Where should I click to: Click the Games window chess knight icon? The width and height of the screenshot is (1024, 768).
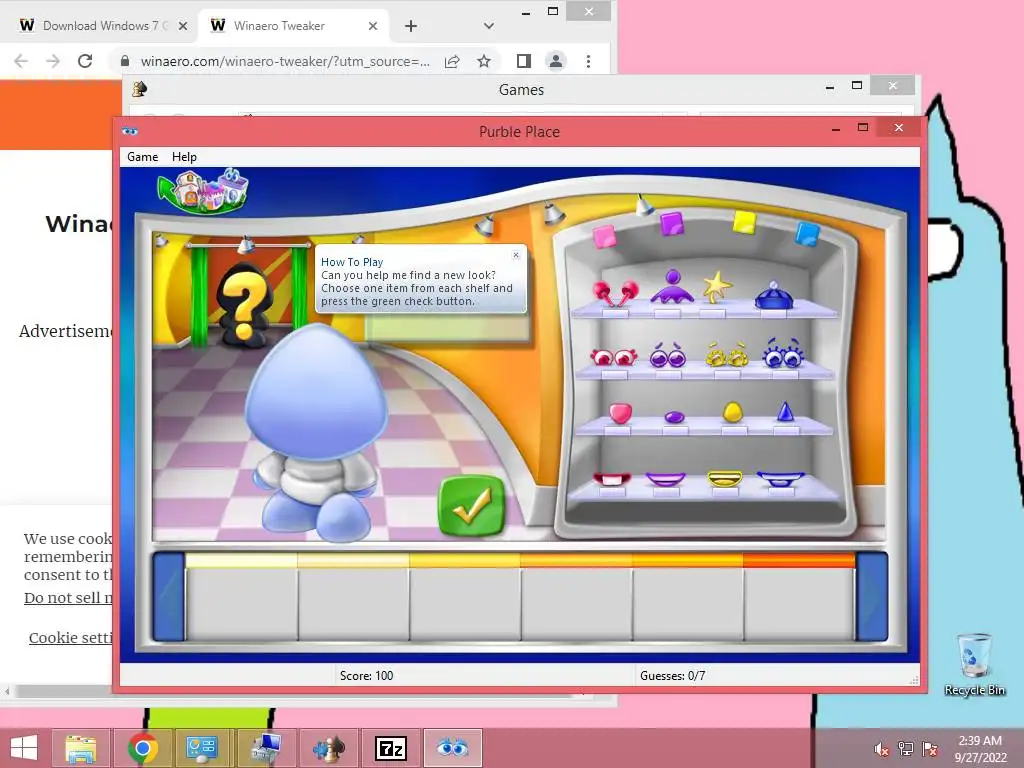139,89
